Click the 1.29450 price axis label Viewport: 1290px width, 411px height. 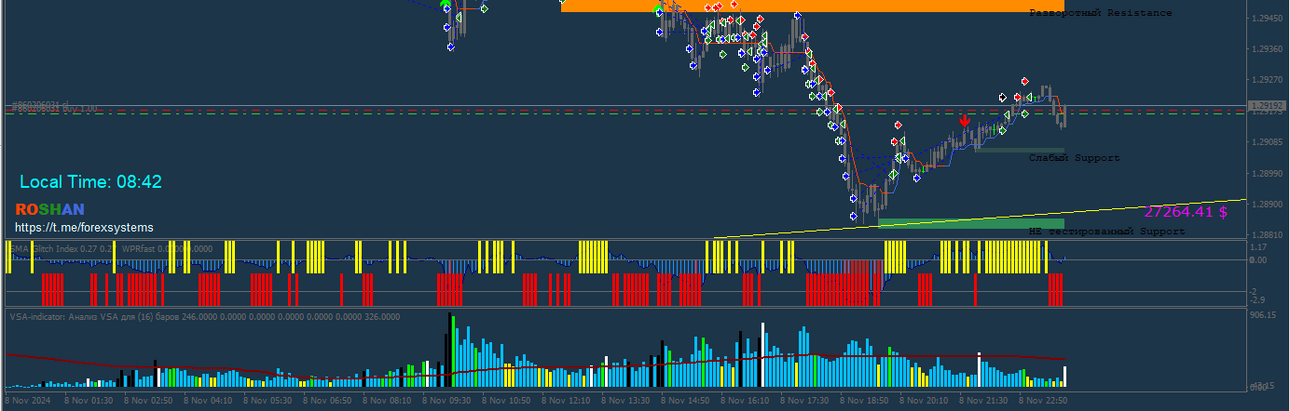1267,19
